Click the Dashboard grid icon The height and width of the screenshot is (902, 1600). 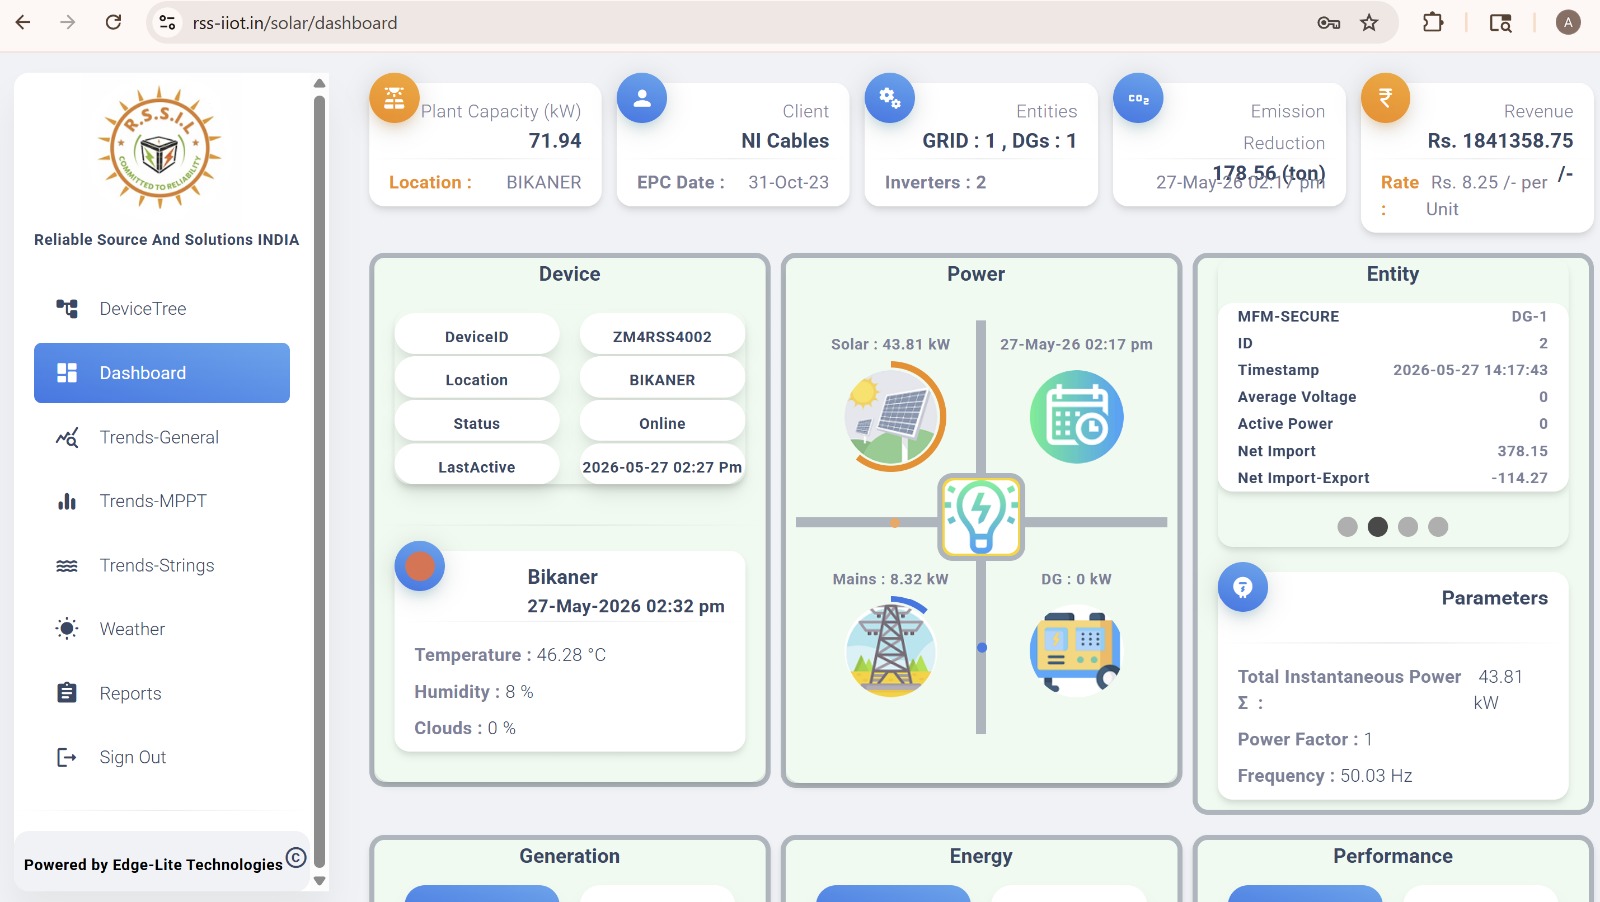tap(67, 373)
